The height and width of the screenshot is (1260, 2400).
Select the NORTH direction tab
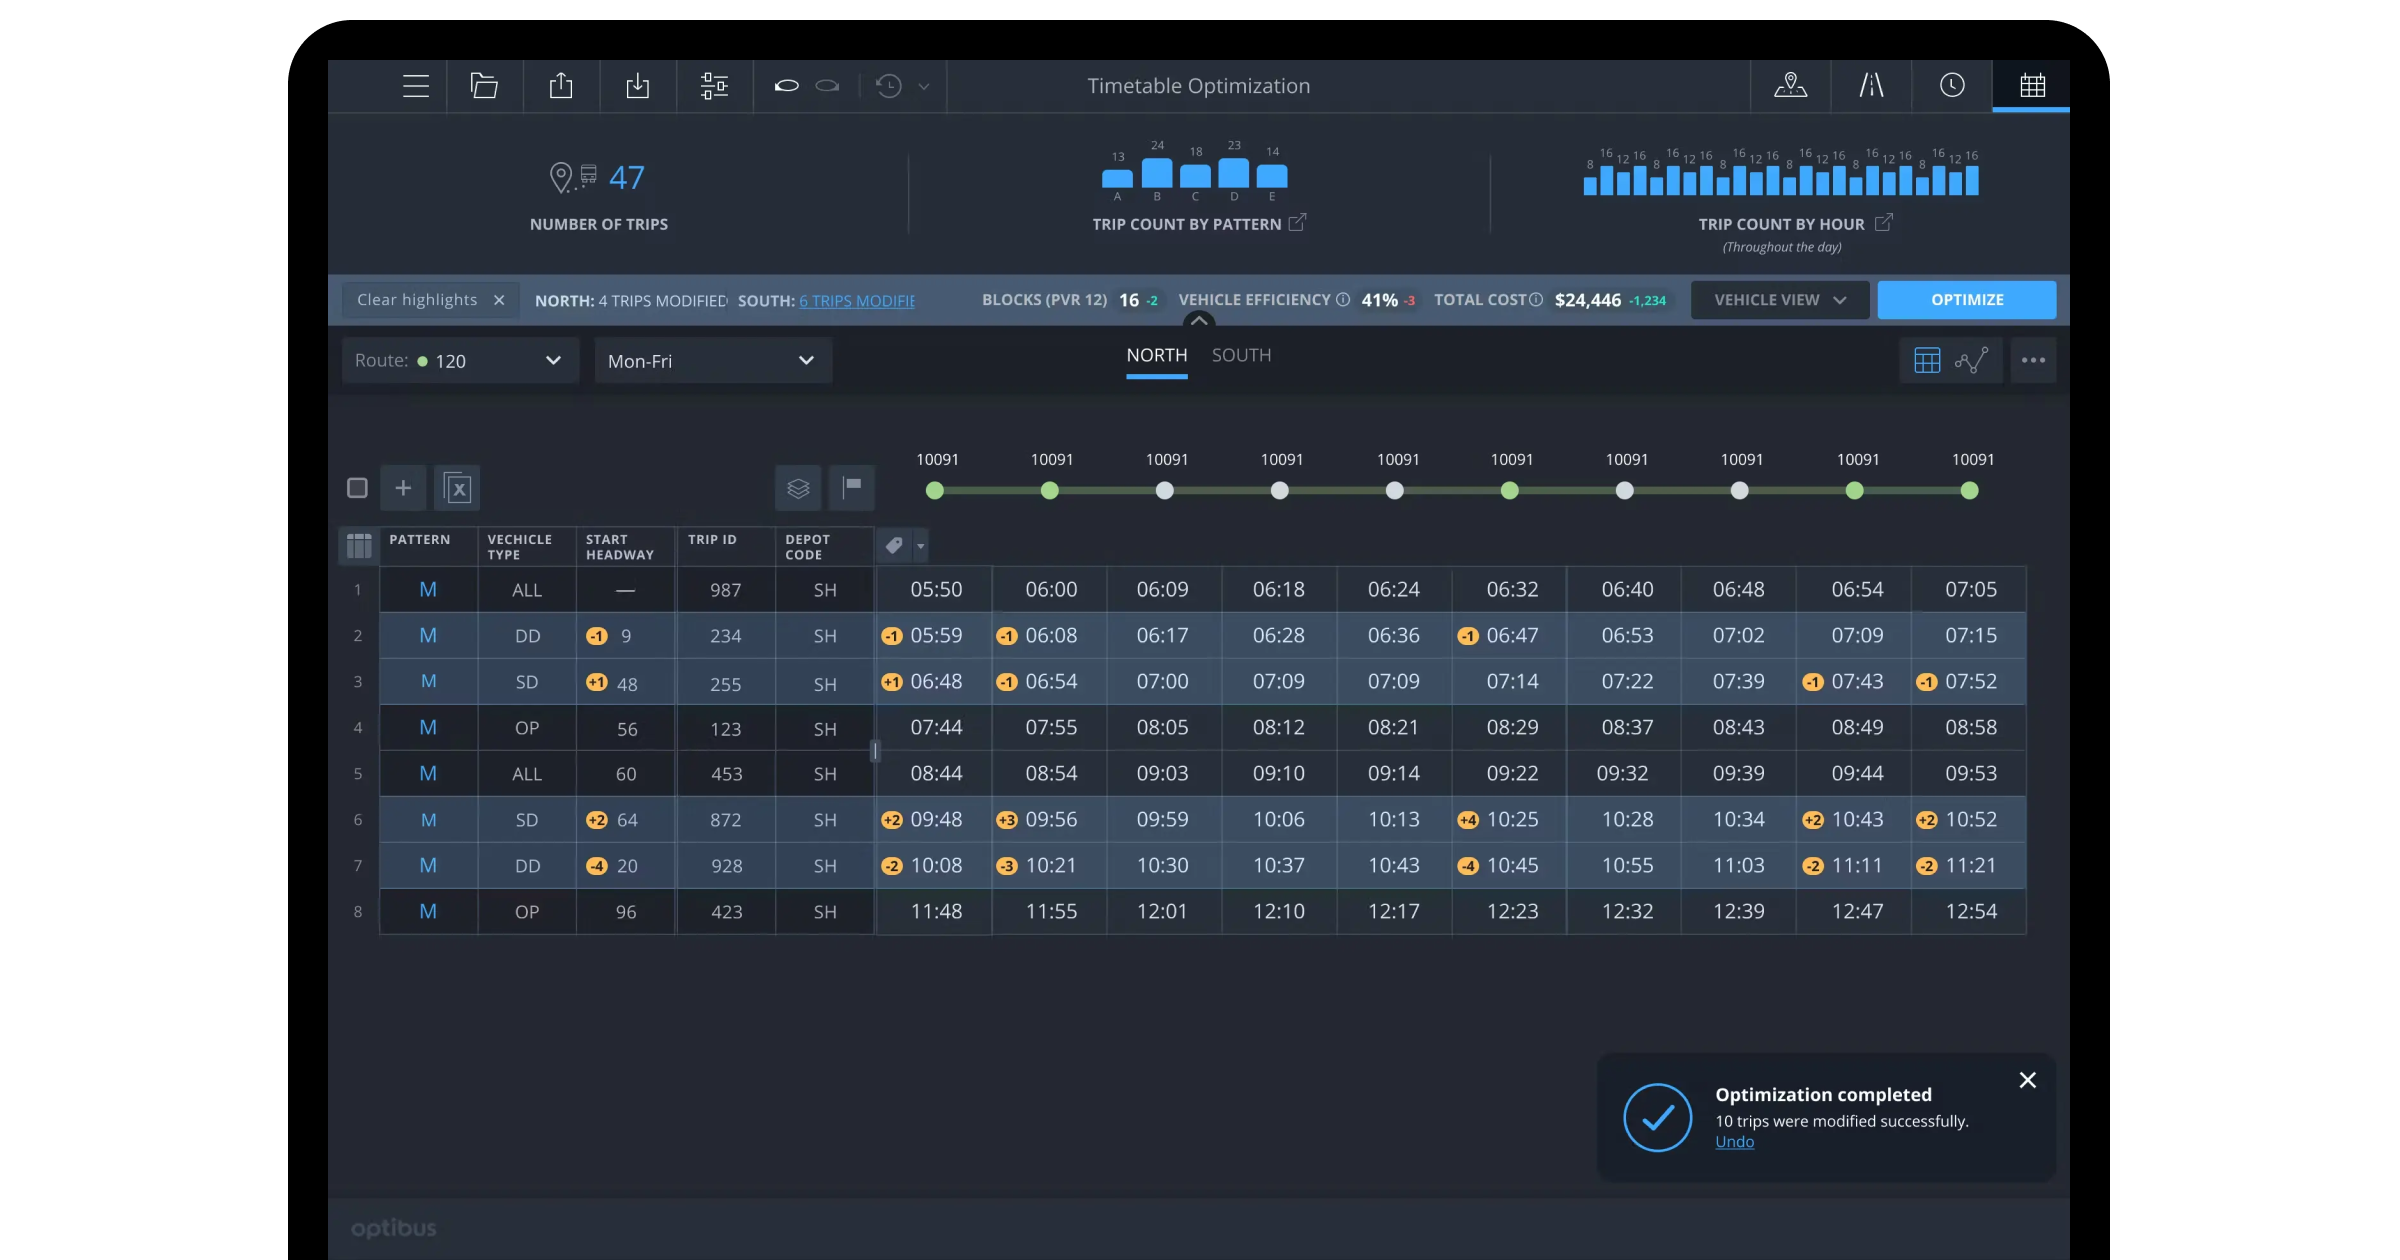pyautogui.click(x=1156, y=355)
